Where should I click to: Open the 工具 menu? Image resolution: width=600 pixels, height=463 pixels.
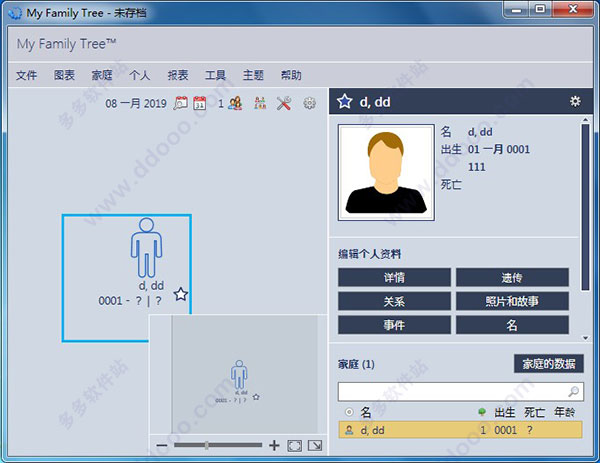(215, 75)
